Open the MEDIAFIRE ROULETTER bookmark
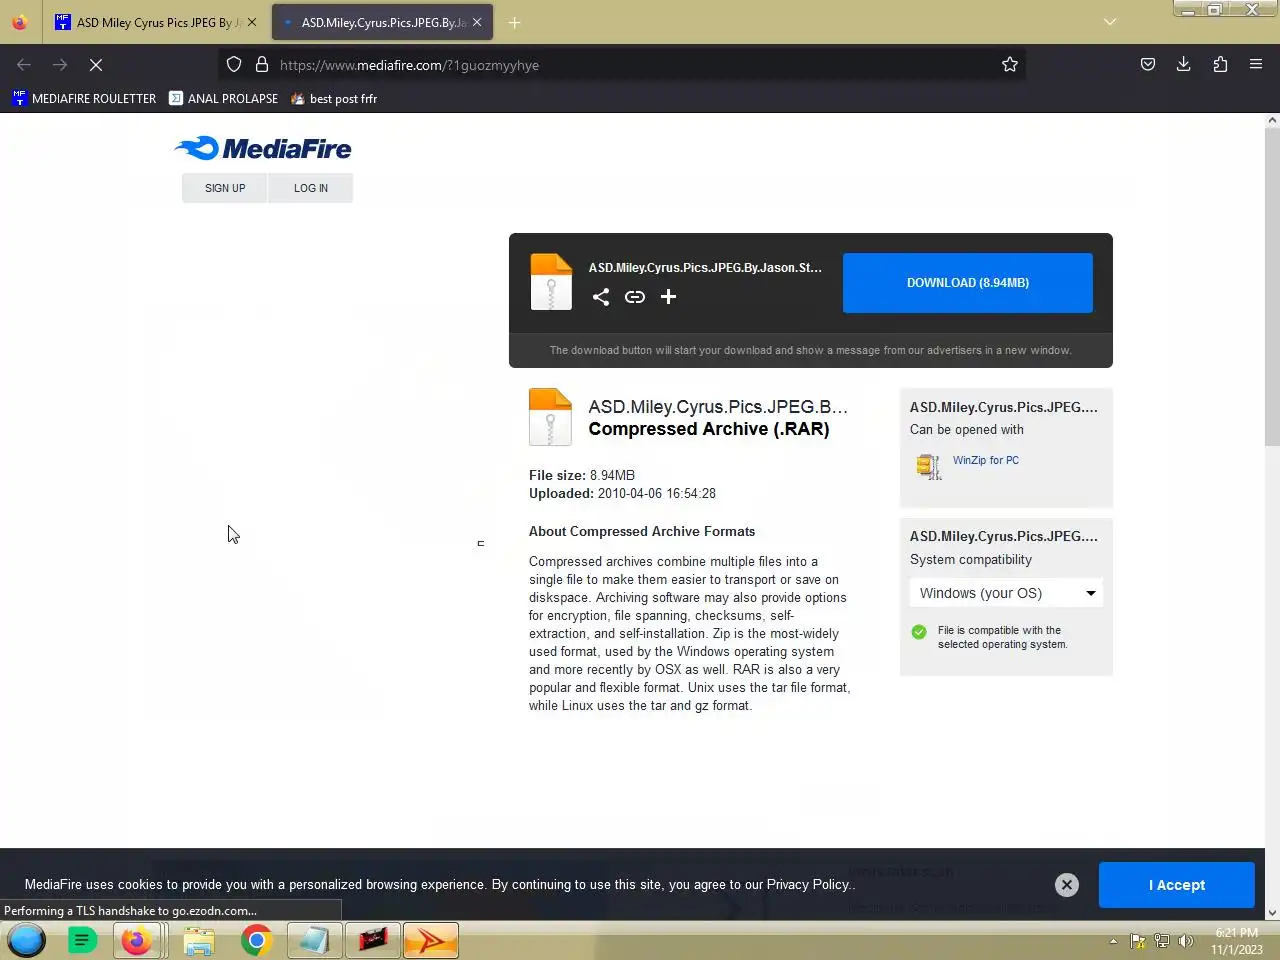Screen dimensions: 1280x960 pos(84,98)
